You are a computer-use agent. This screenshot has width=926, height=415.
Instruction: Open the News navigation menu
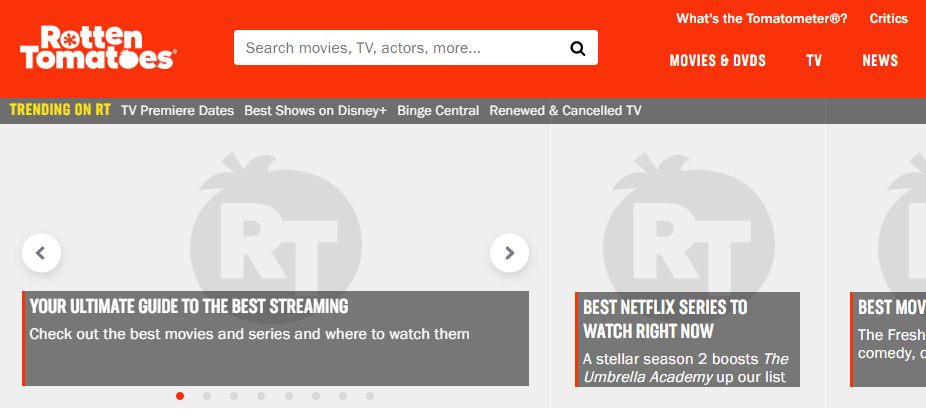click(x=880, y=61)
